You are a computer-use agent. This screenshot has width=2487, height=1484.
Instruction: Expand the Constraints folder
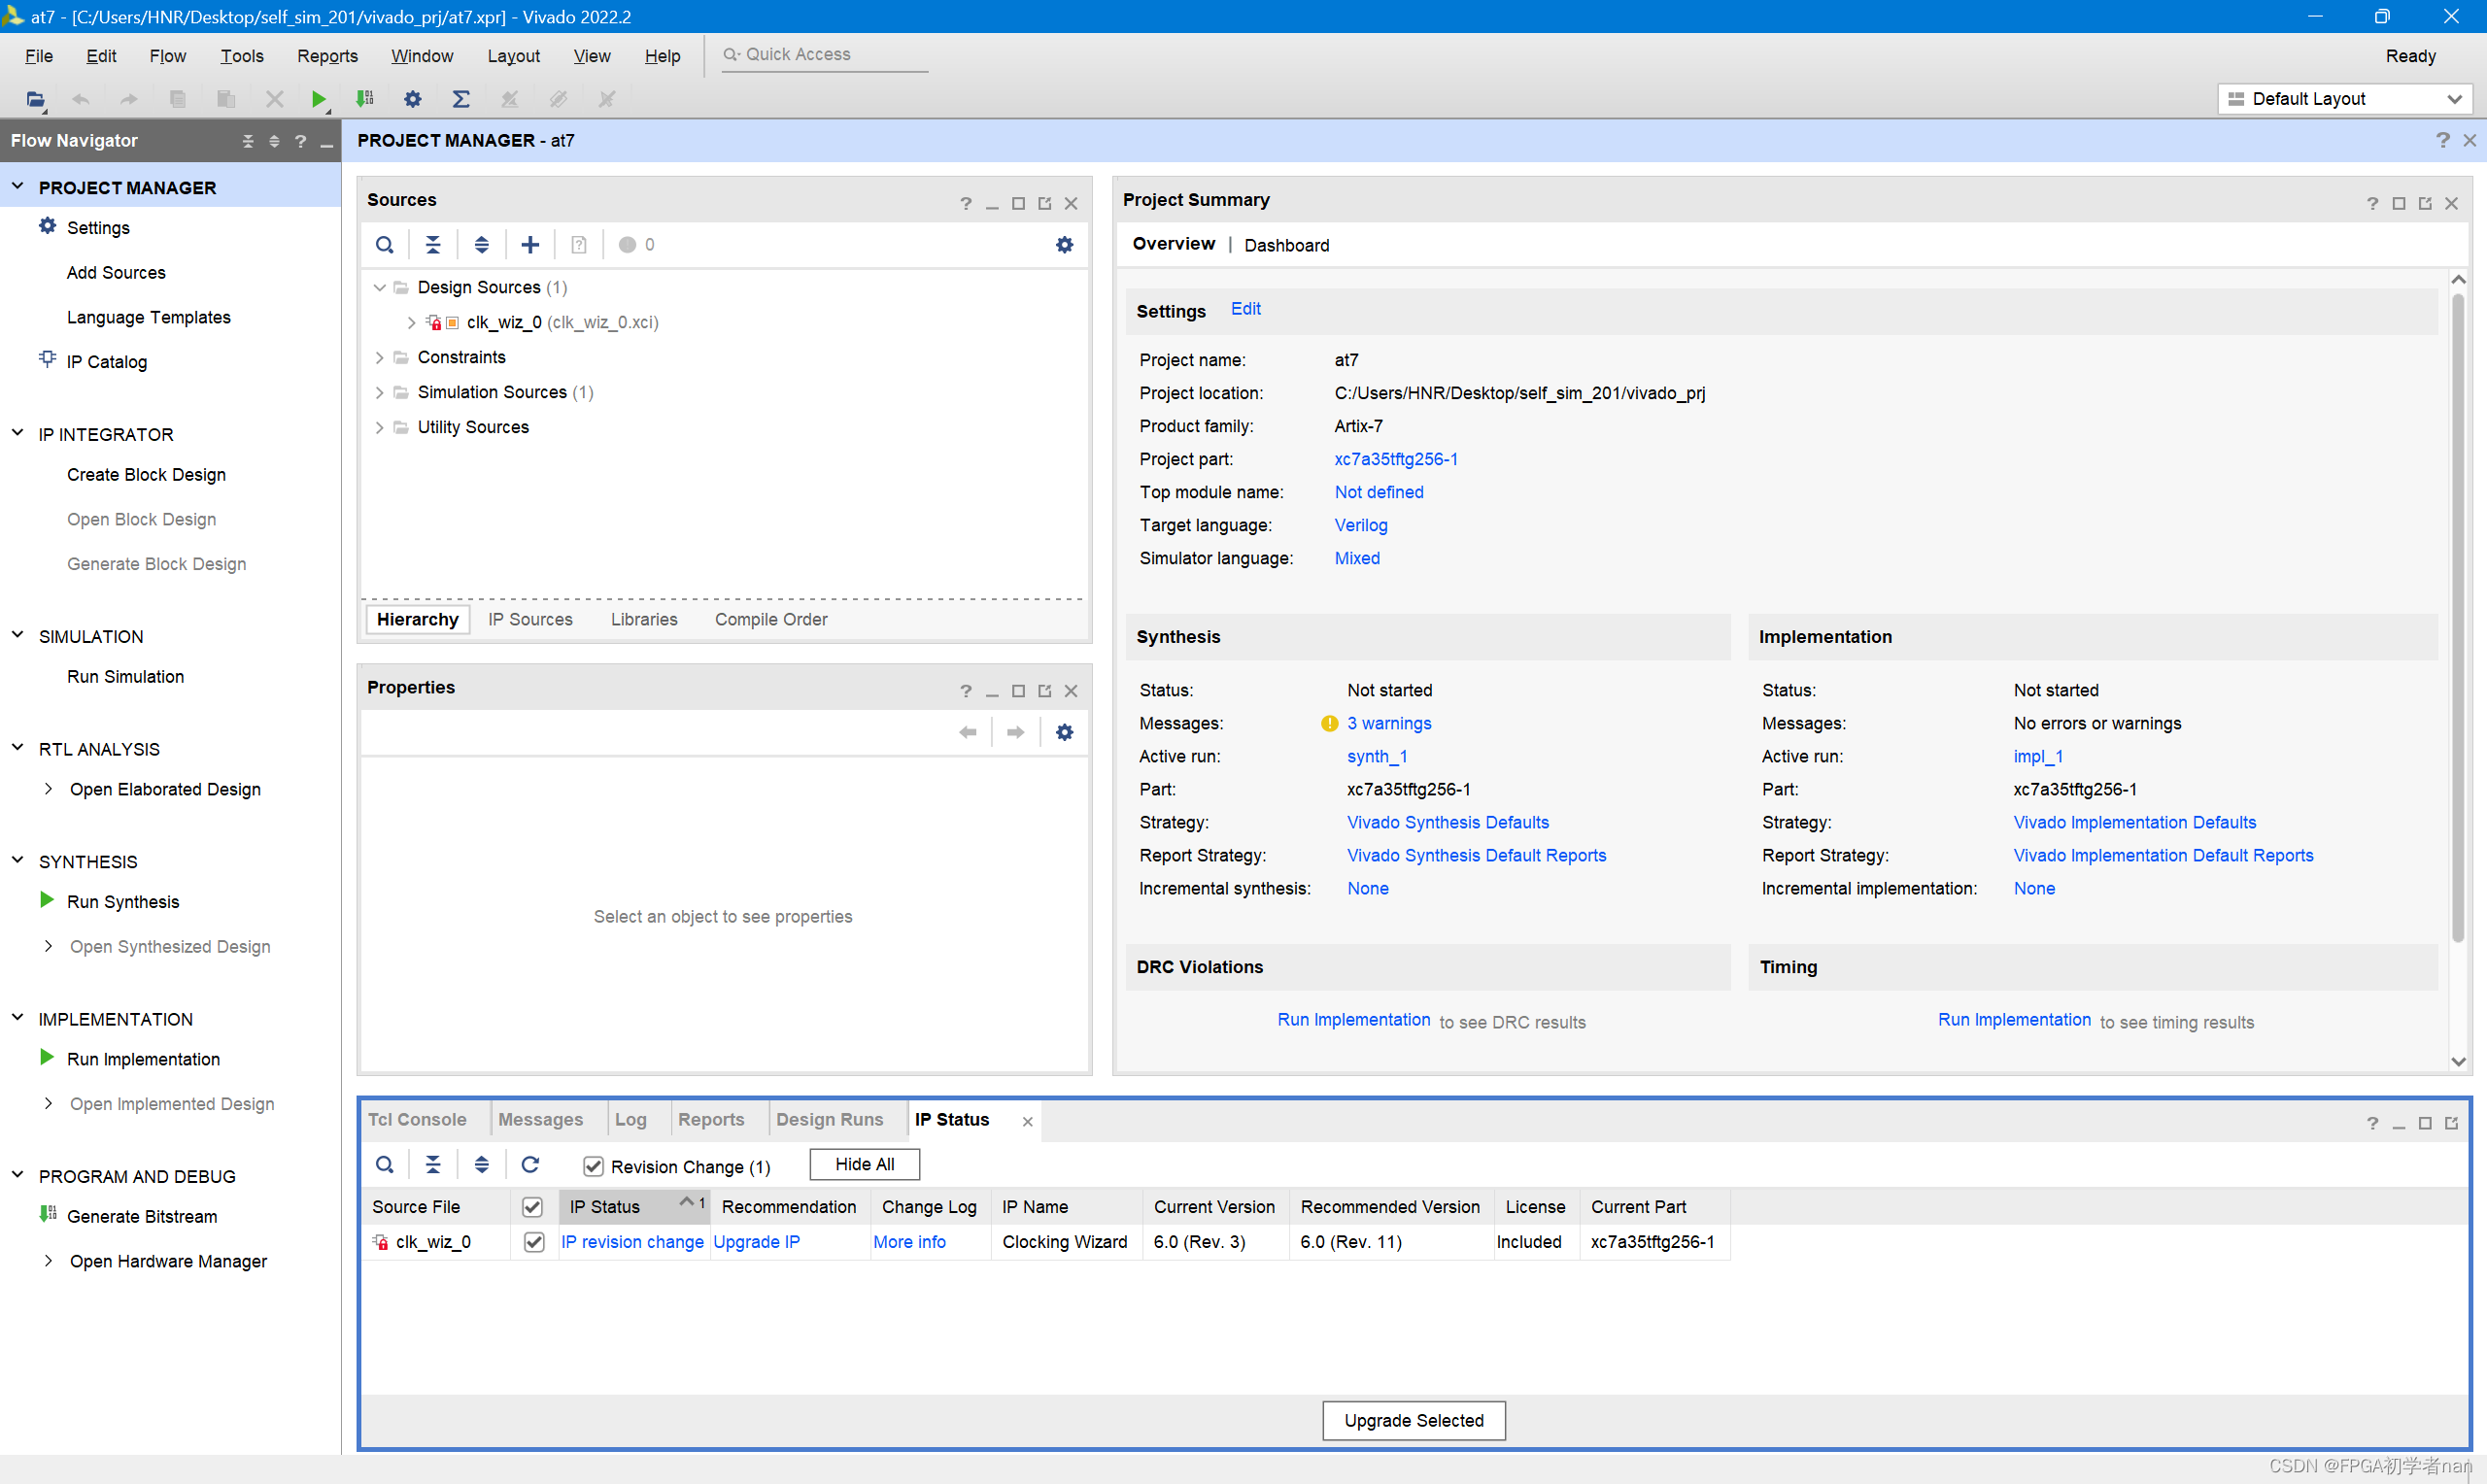pyautogui.click(x=379, y=358)
